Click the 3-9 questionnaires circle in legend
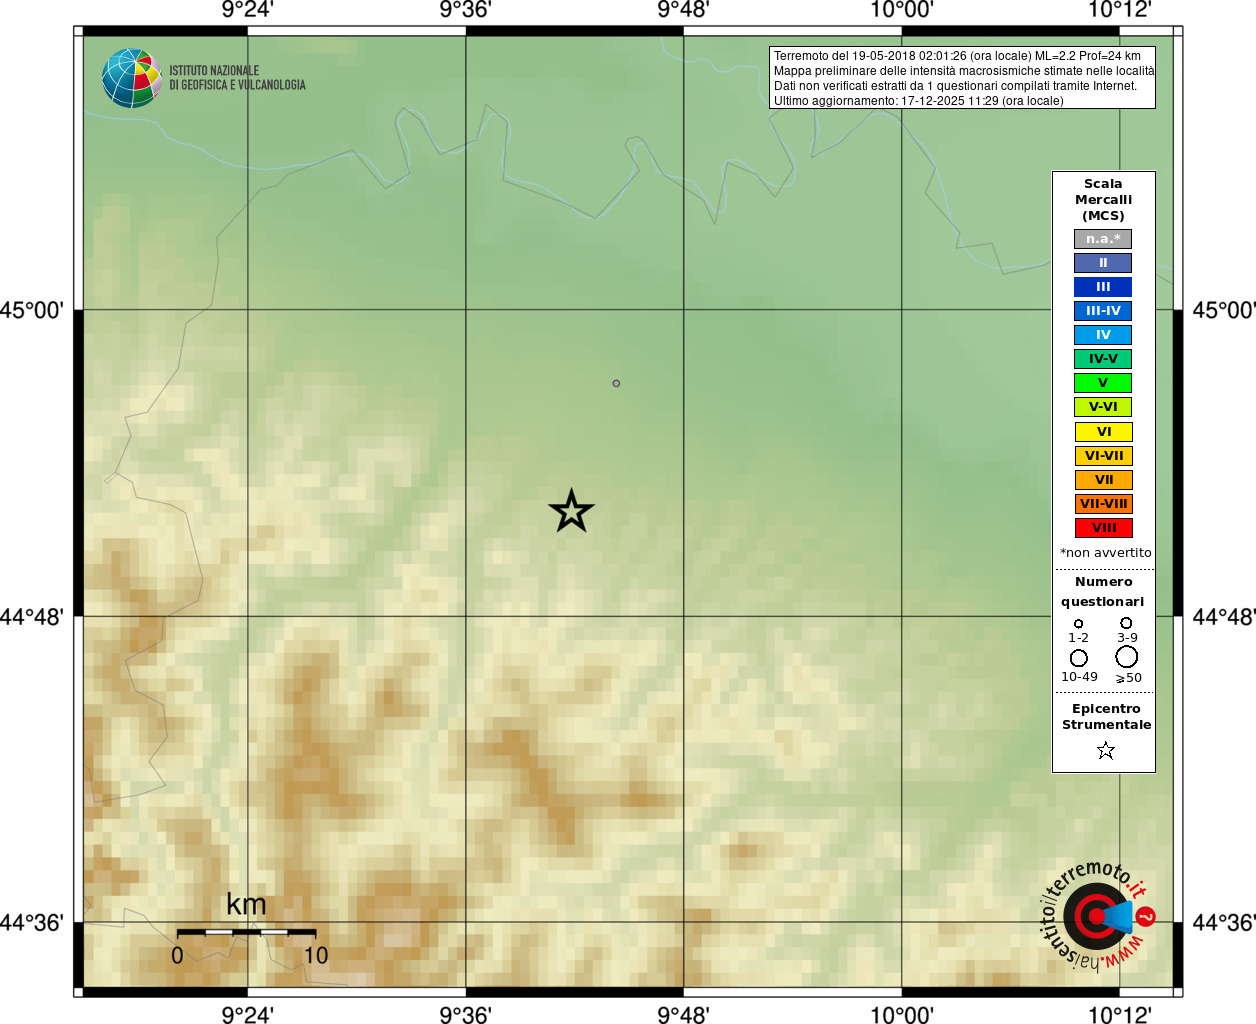Viewport: 1256px width, 1024px height. click(x=1126, y=623)
